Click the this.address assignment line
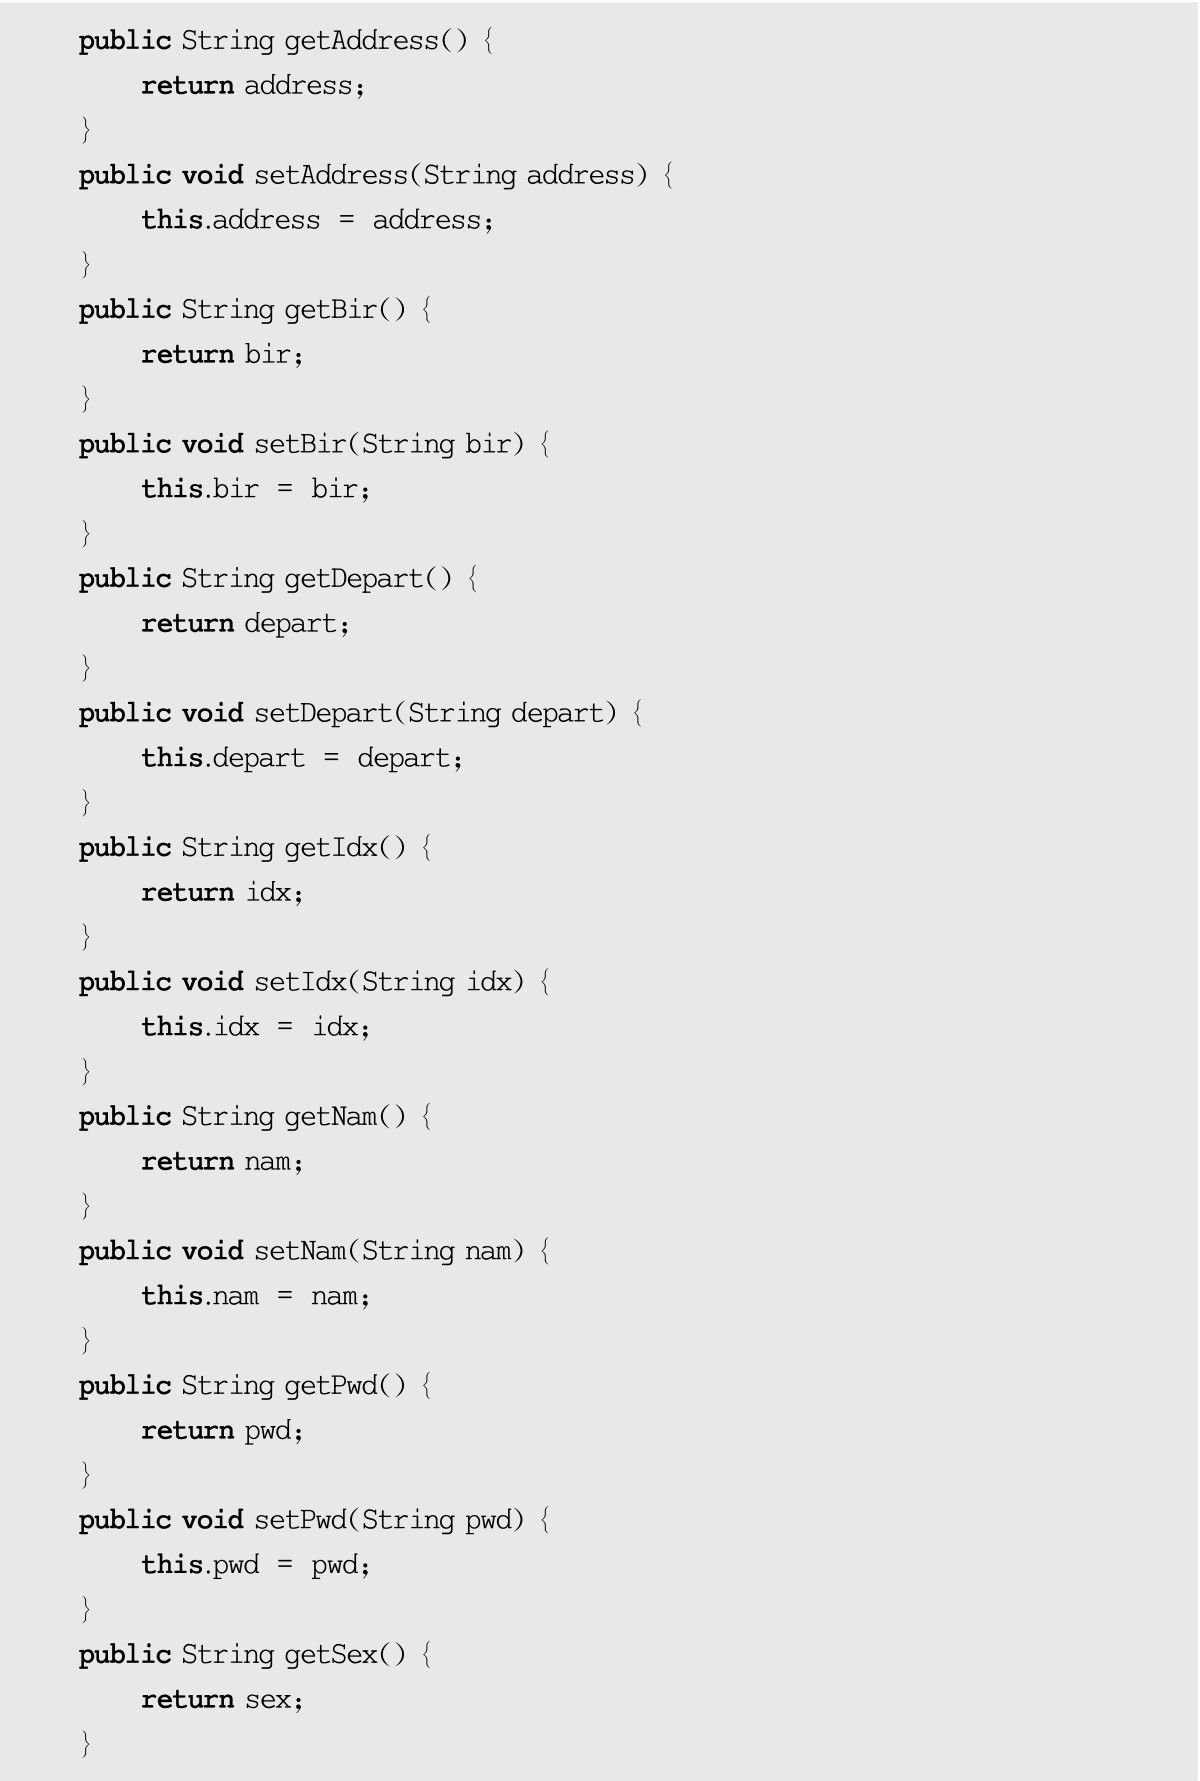The image size is (1200, 1781). point(317,220)
